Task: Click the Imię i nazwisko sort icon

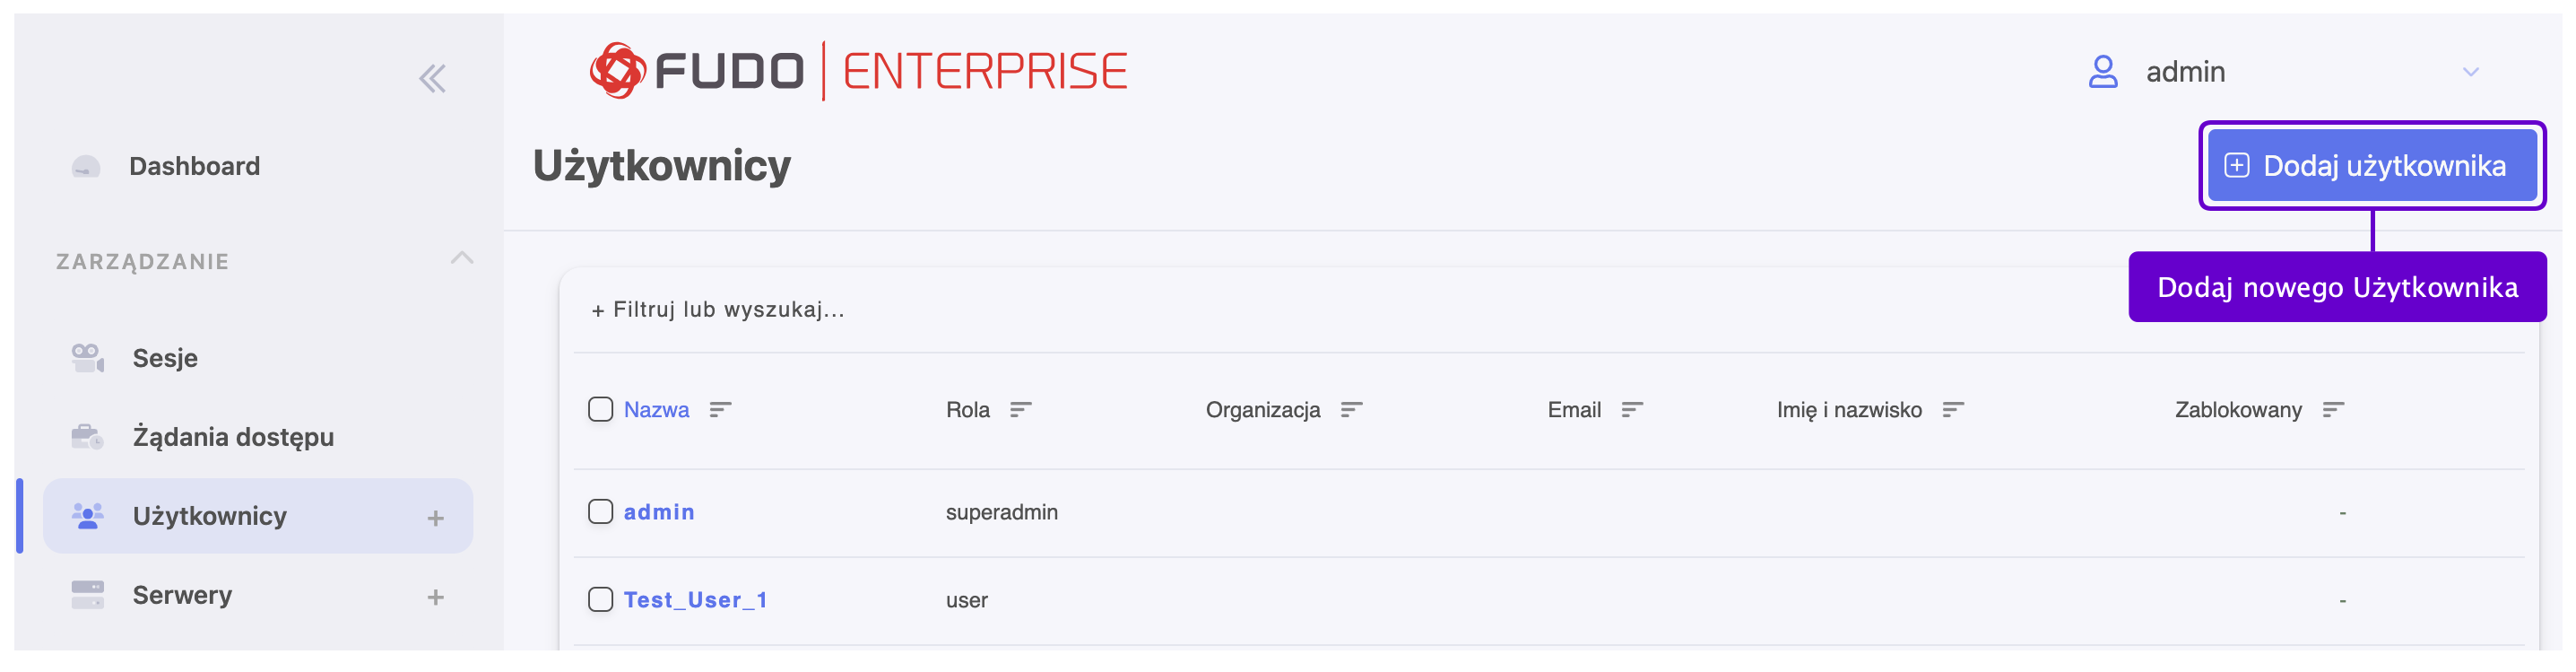Action: (x=1953, y=410)
